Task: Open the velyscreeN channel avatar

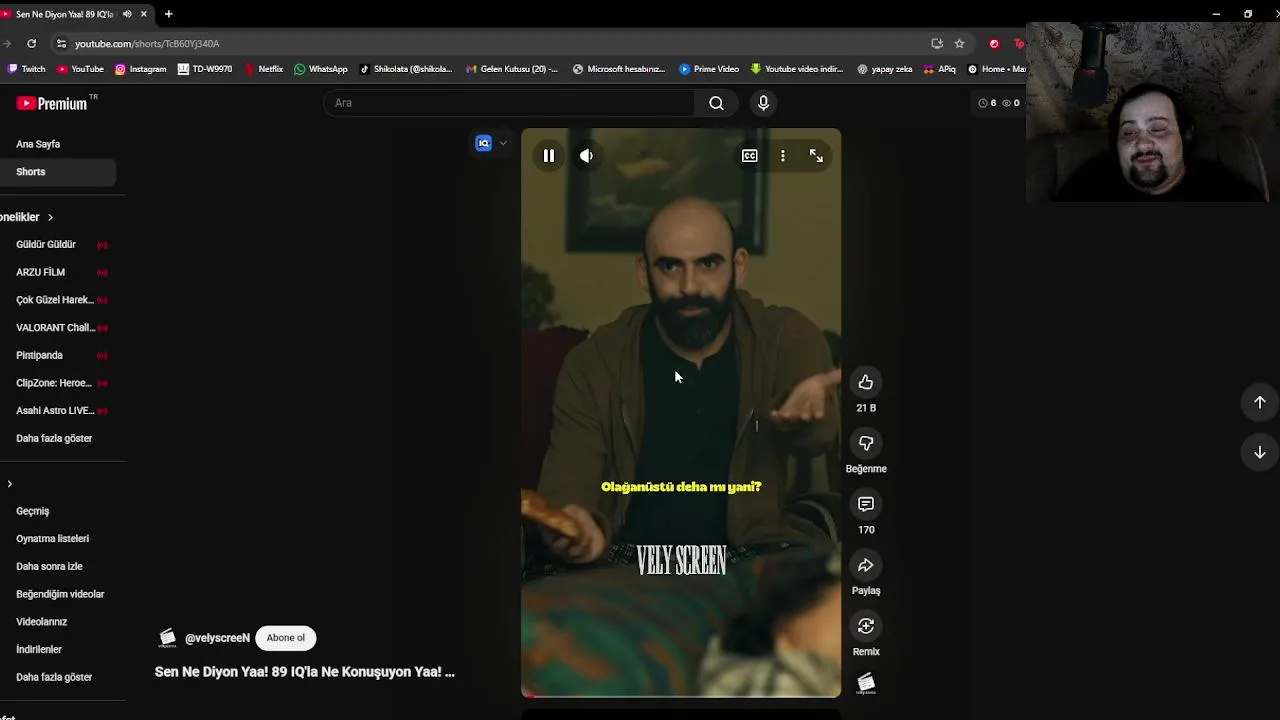Action: [x=167, y=638]
